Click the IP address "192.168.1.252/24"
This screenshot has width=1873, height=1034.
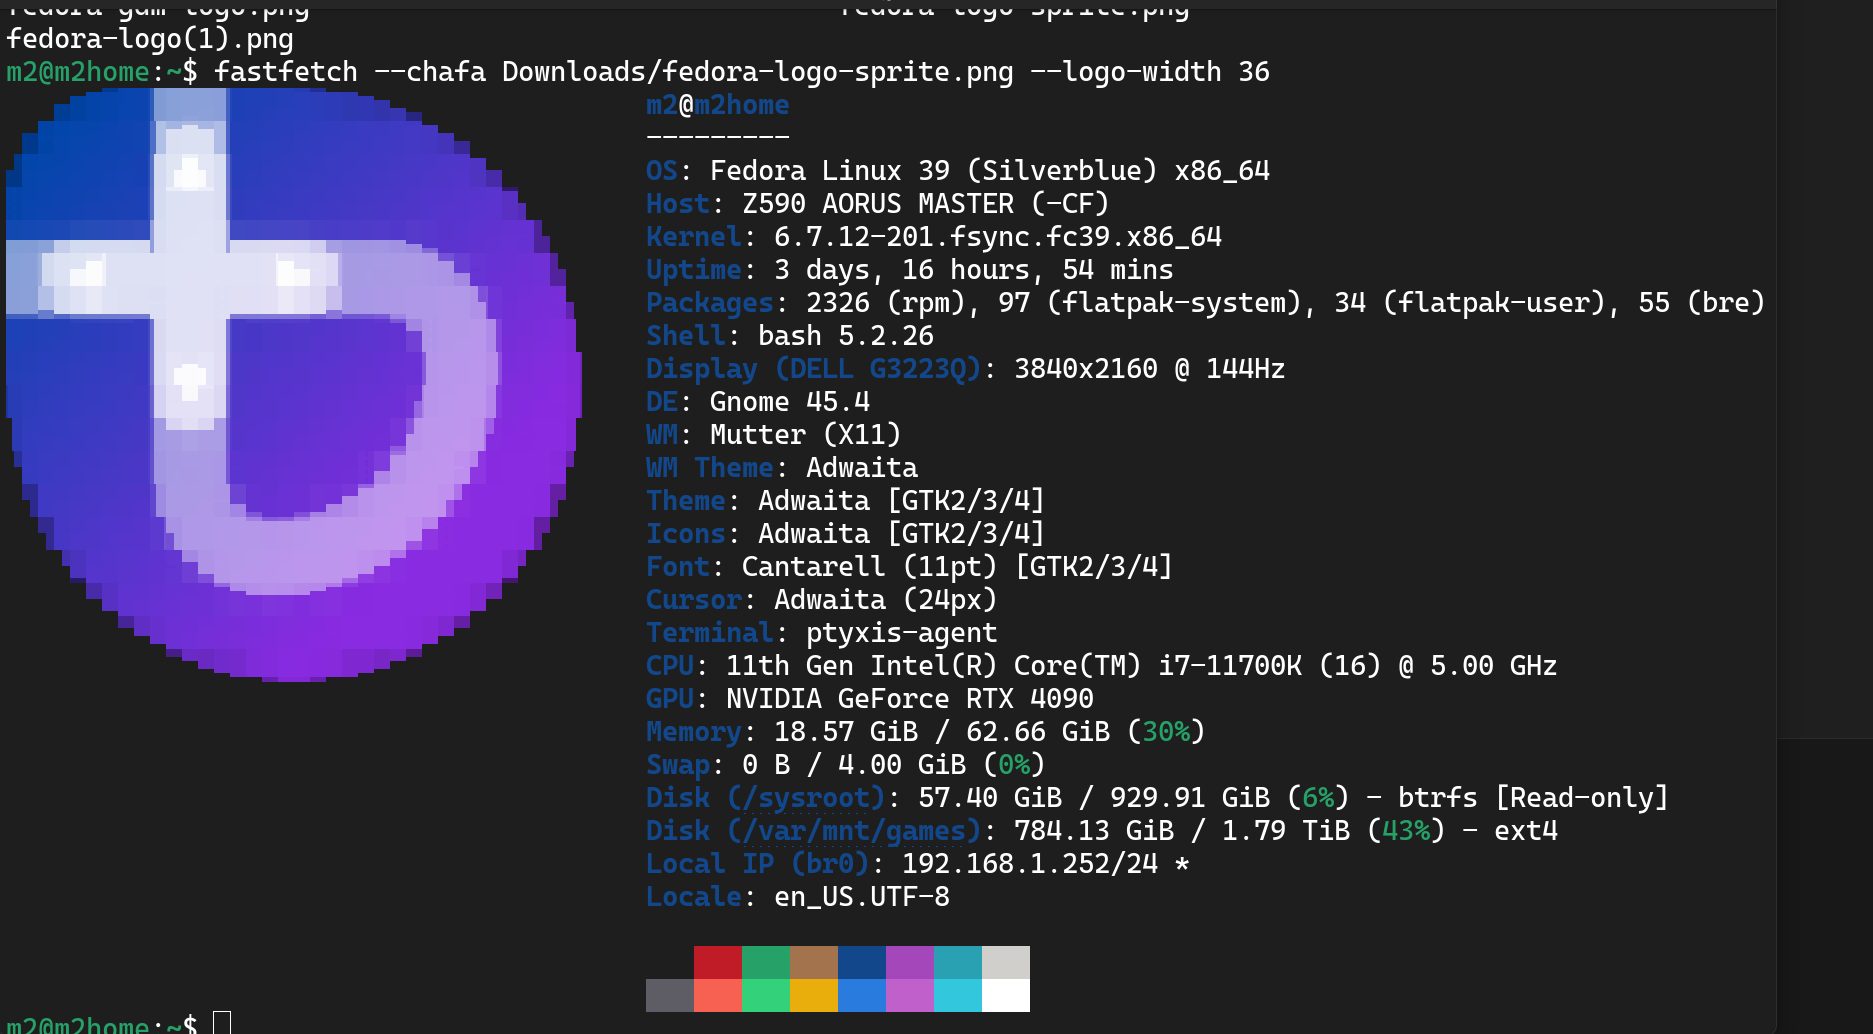(1030, 864)
